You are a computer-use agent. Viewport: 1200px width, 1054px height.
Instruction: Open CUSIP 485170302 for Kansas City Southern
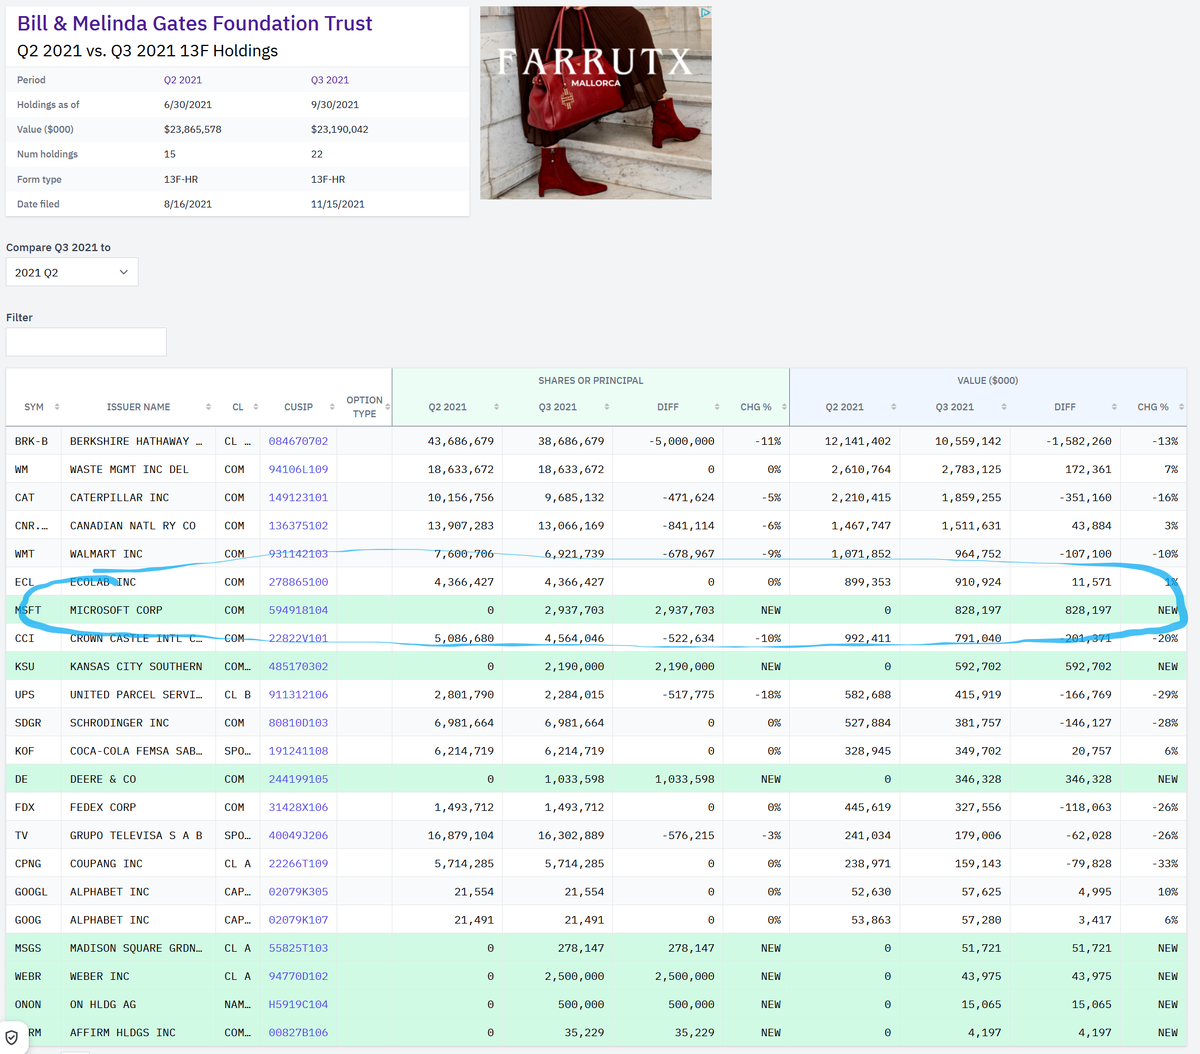coord(298,666)
